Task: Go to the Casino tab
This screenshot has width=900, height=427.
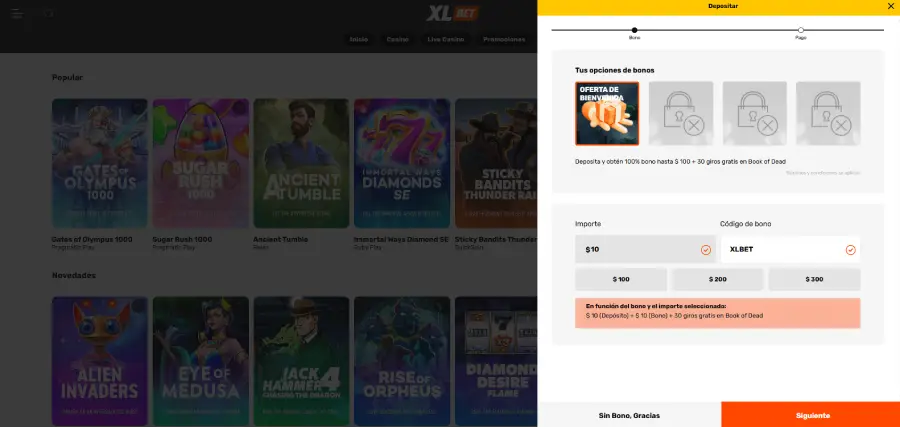Action: pyautogui.click(x=397, y=40)
